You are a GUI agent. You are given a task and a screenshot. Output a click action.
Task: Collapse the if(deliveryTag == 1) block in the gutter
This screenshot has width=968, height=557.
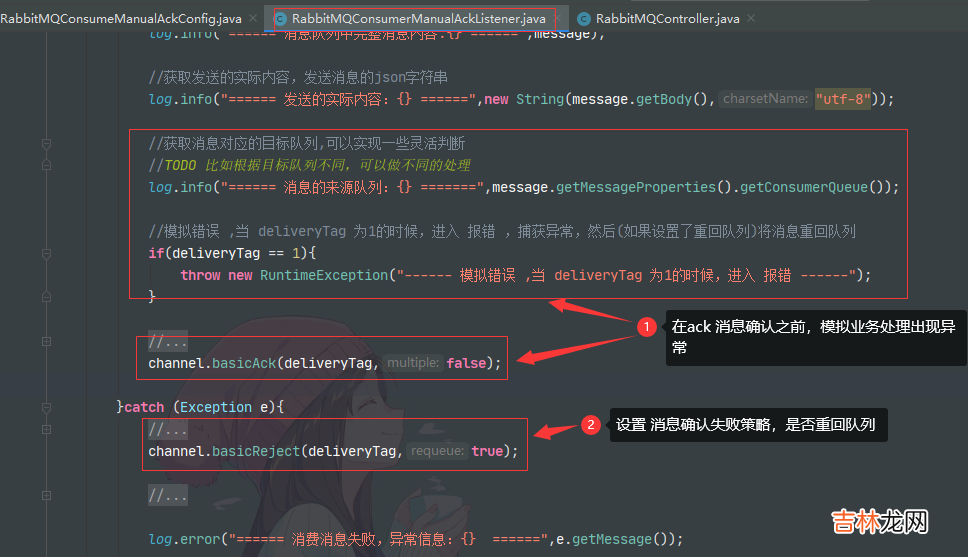click(46, 253)
